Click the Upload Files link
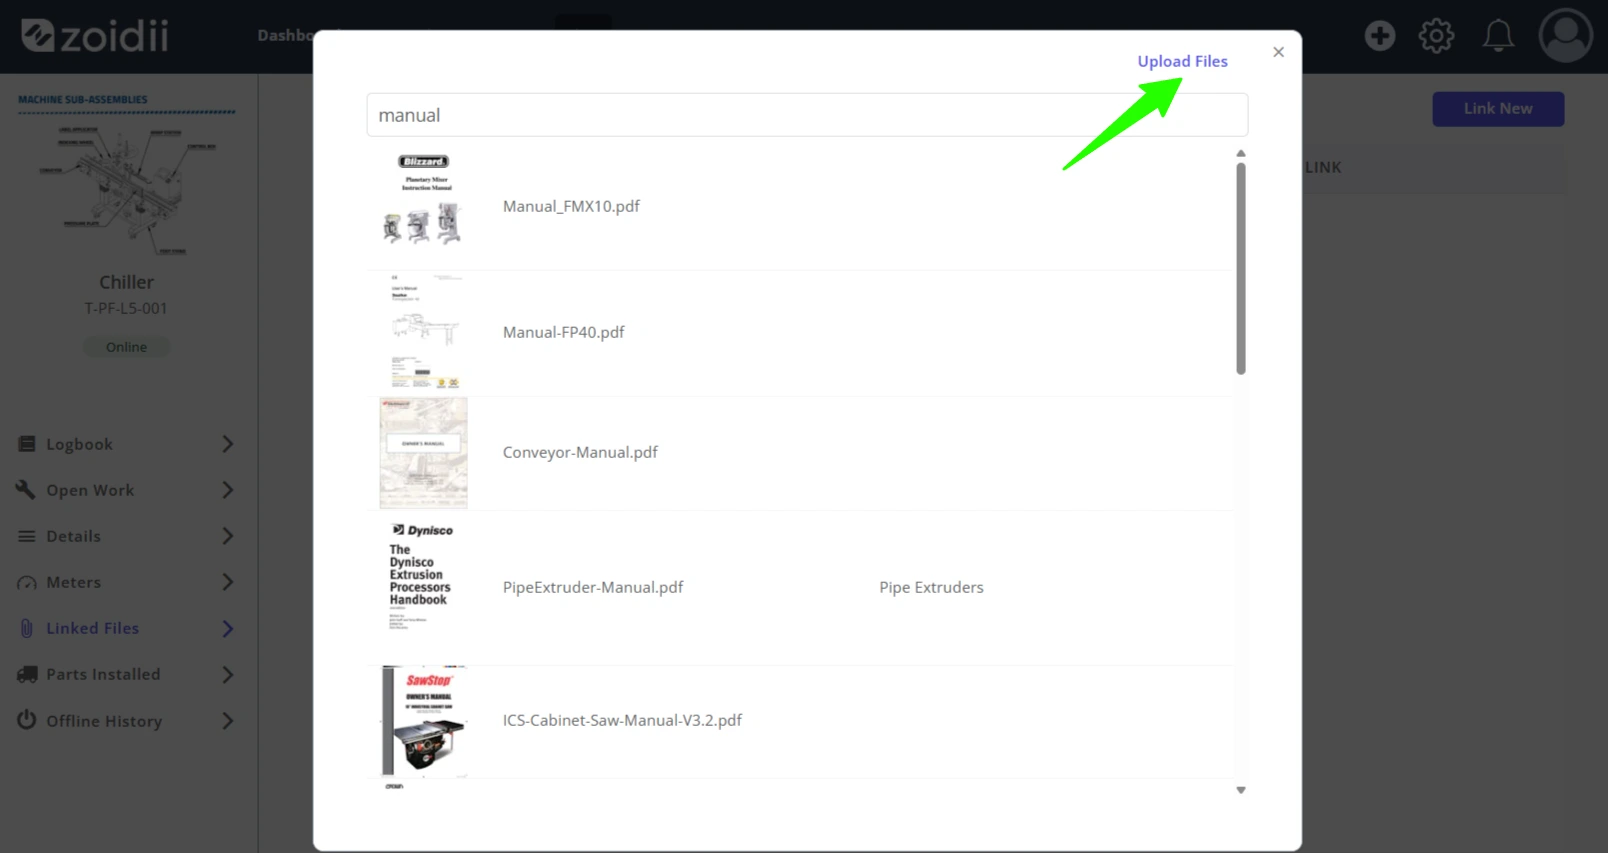 [1182, 61]
